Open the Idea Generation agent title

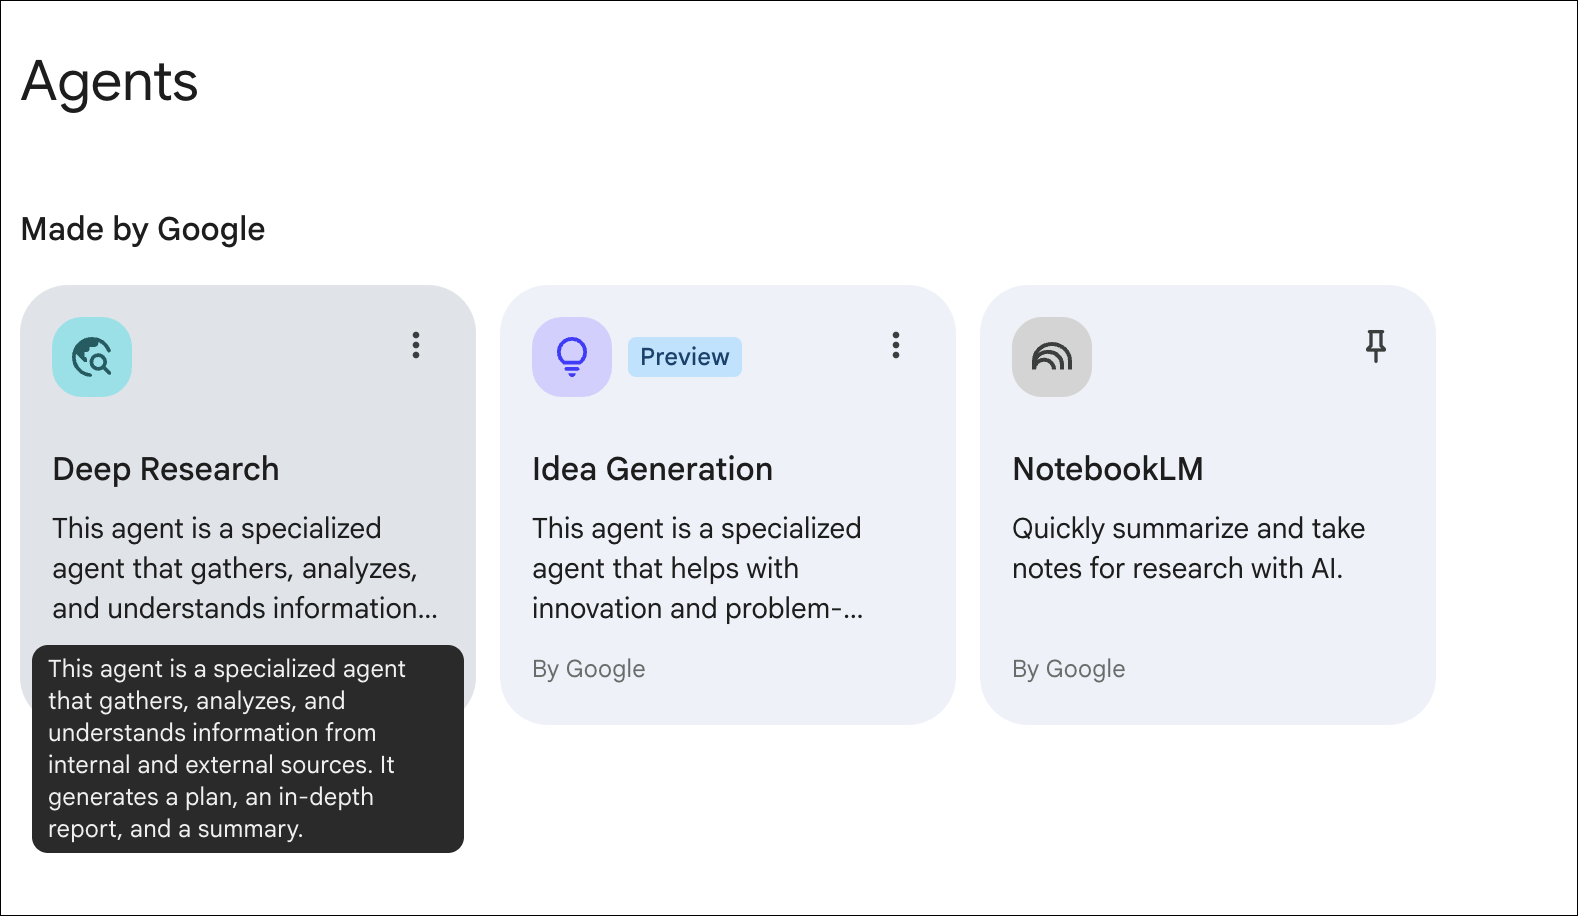[652, 469]
